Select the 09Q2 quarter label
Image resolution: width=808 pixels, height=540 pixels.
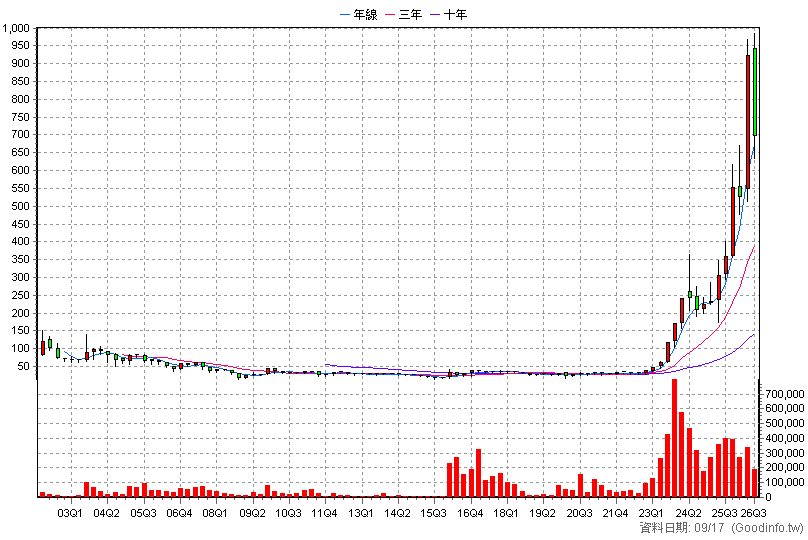point(252,513)
